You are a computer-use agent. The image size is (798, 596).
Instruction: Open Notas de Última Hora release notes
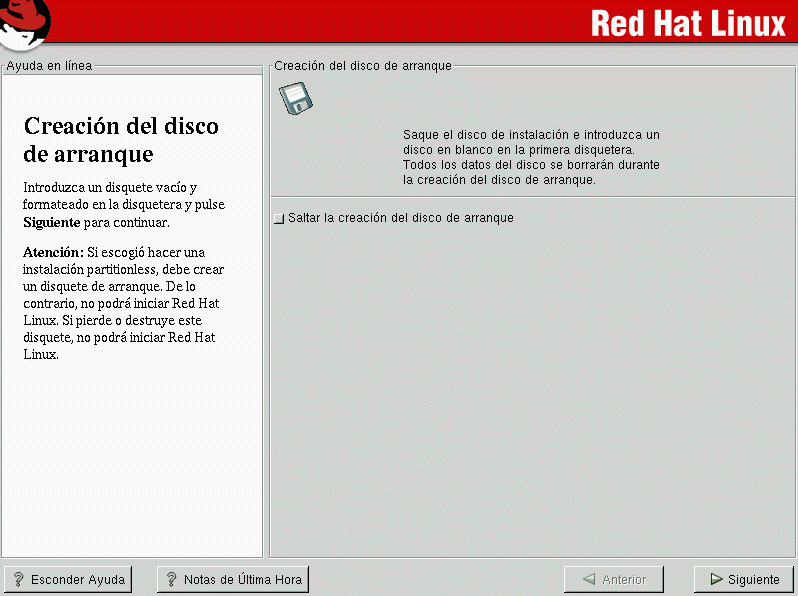click(232, 579)
